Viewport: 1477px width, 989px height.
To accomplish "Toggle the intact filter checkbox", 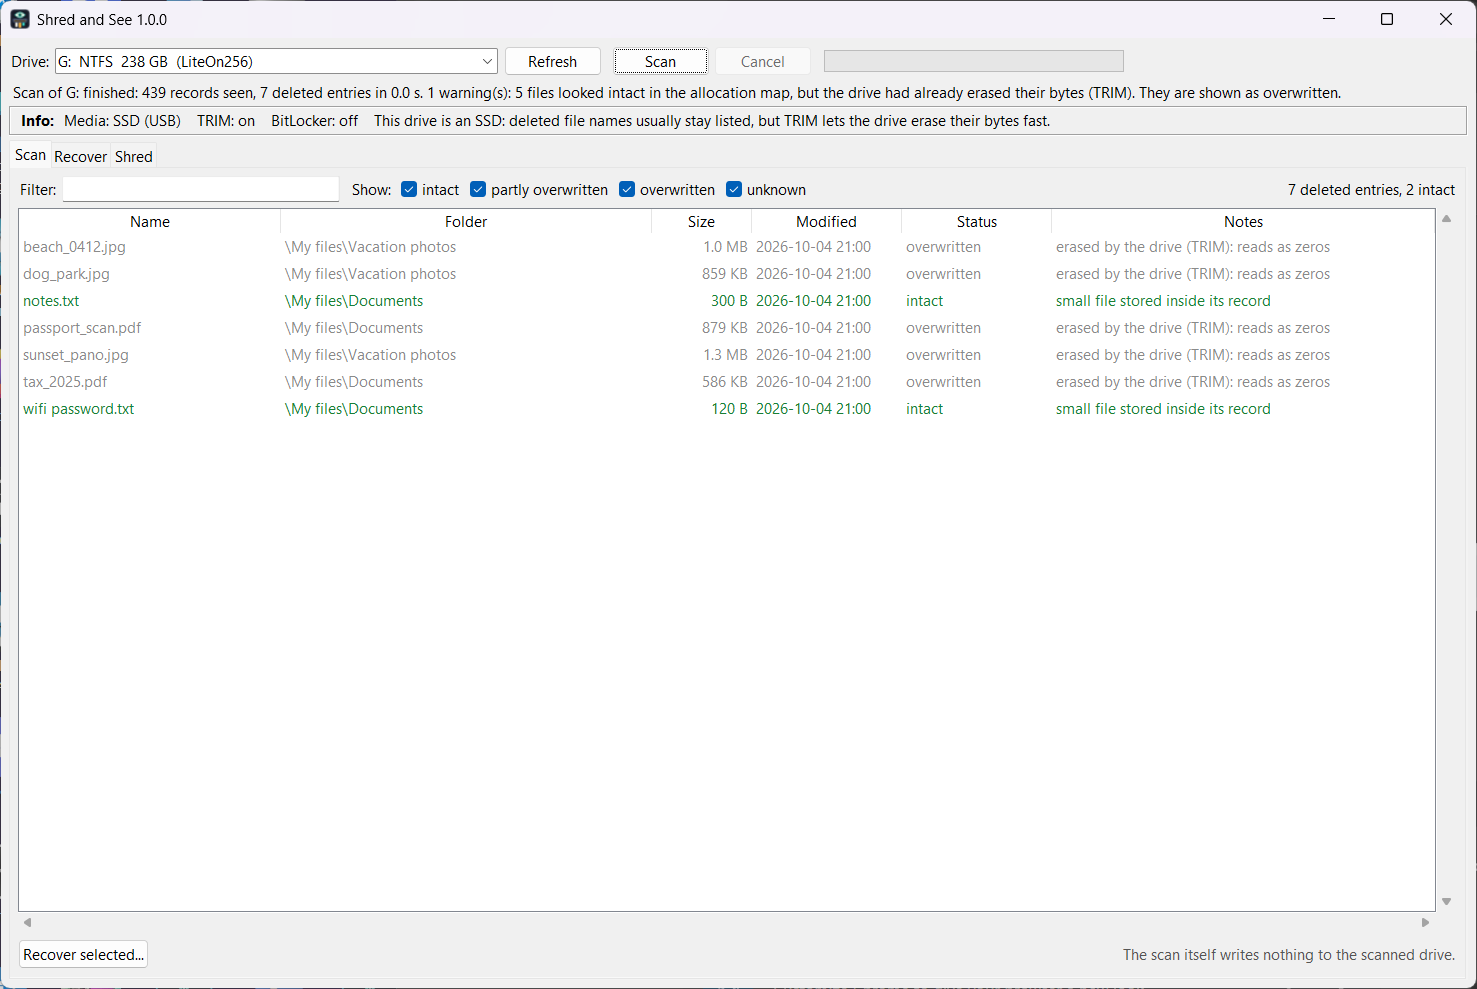I will click(x=409, y=190).
